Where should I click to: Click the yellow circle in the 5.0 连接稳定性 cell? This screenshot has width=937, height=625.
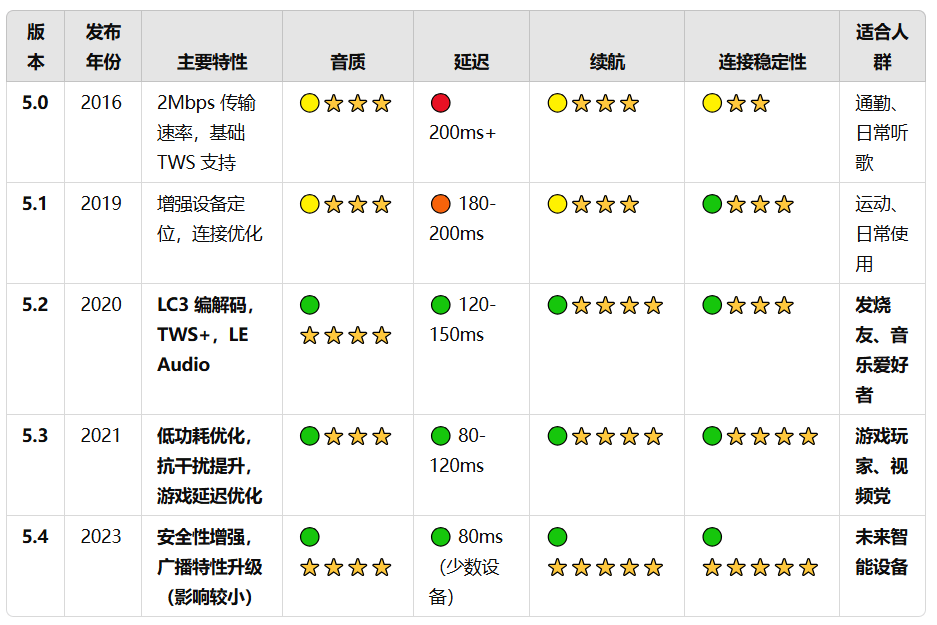point(712,103)
